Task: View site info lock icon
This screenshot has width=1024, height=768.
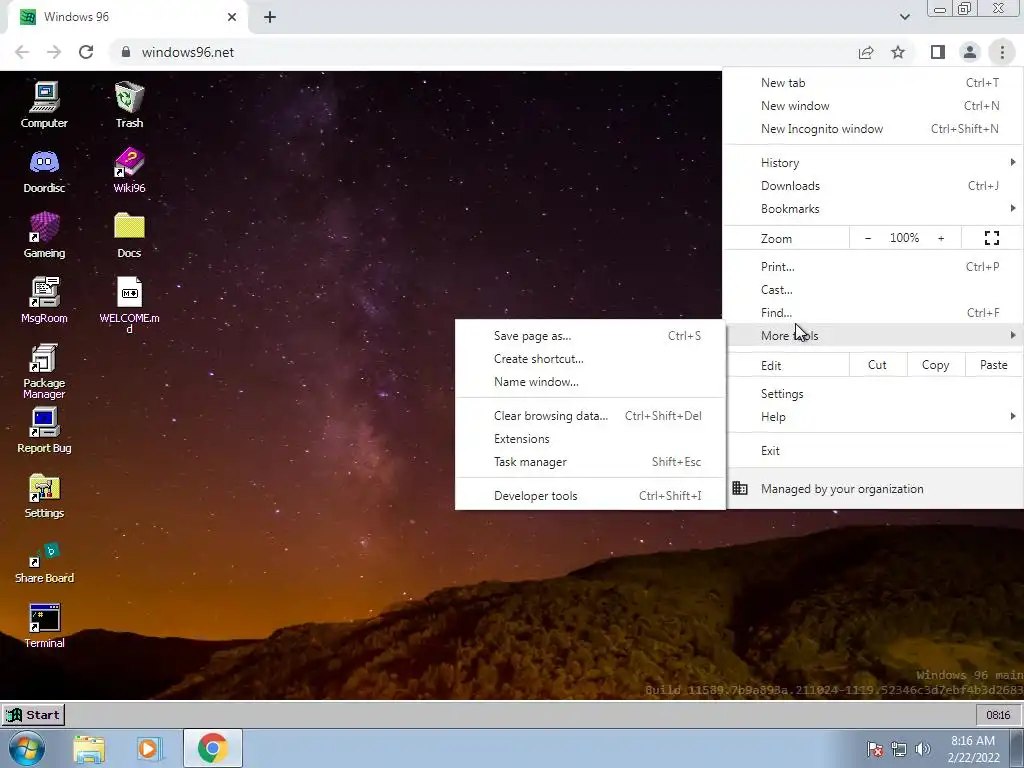Action: (126, 52)
